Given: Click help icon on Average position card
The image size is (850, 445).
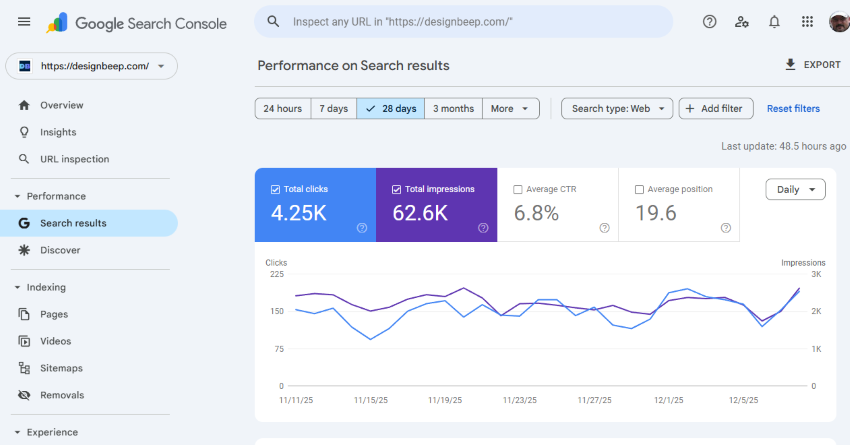Looking at the screenshot, I should click(726, 228).
